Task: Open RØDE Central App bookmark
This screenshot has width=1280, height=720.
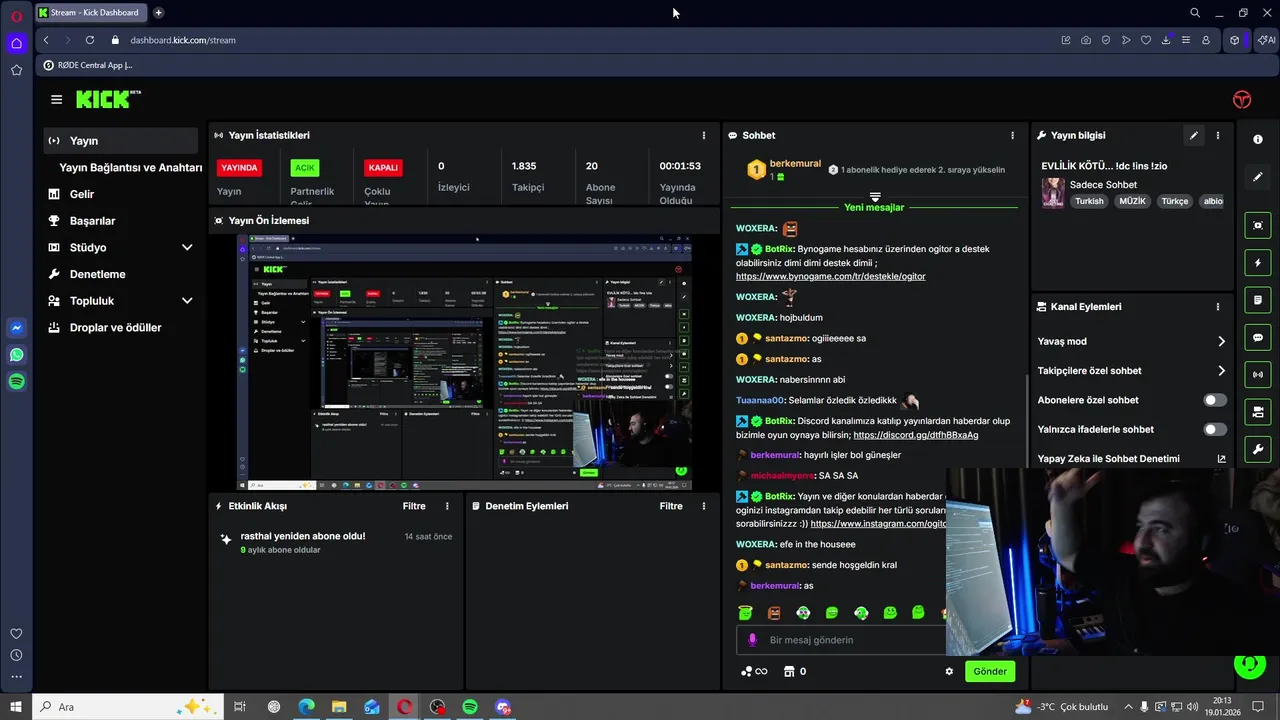Action: click(87, 65)
